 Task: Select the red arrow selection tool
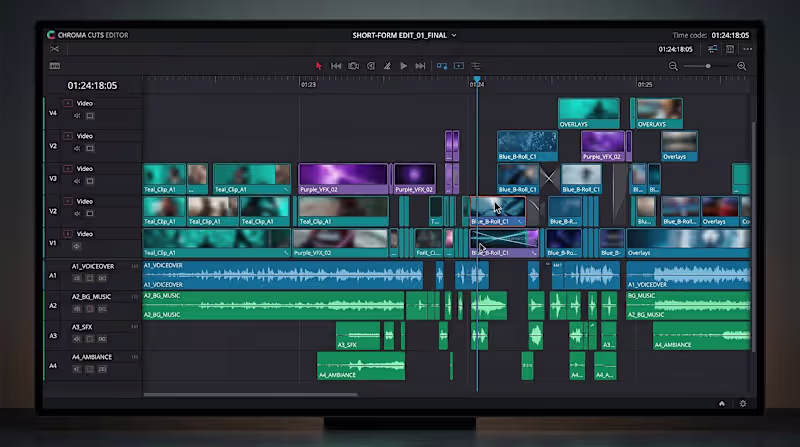point(318,66)
